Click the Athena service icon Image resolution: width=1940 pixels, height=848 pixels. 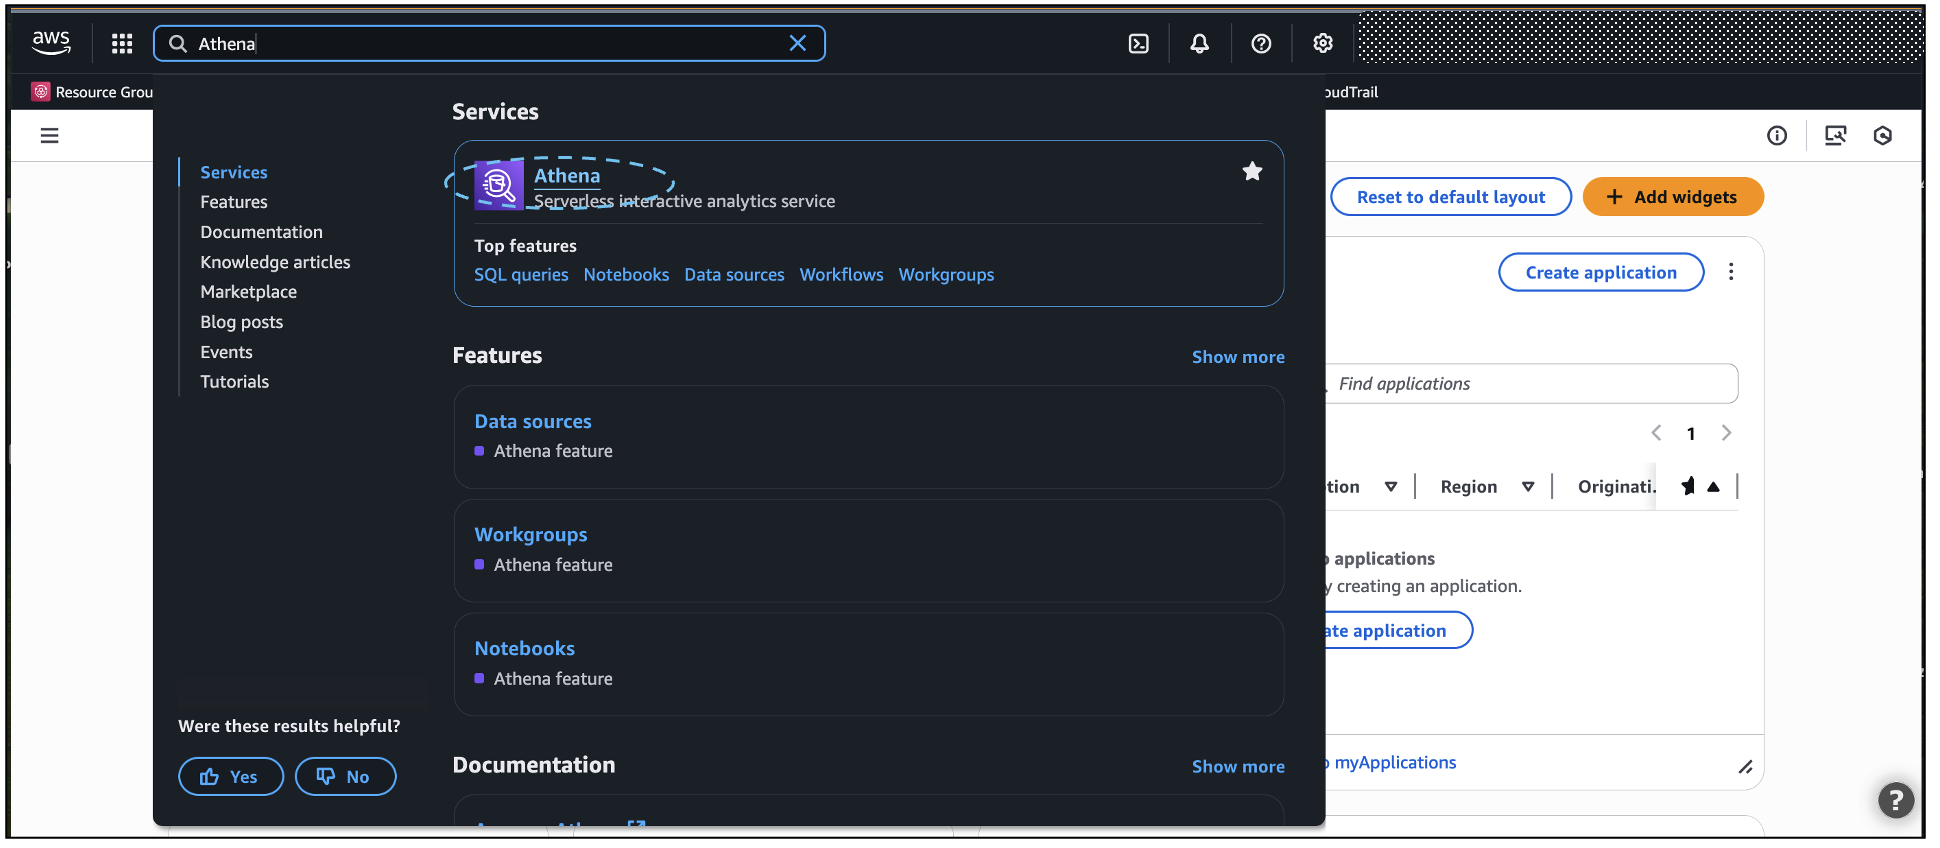pyautogui.click(x=498, y=185)
